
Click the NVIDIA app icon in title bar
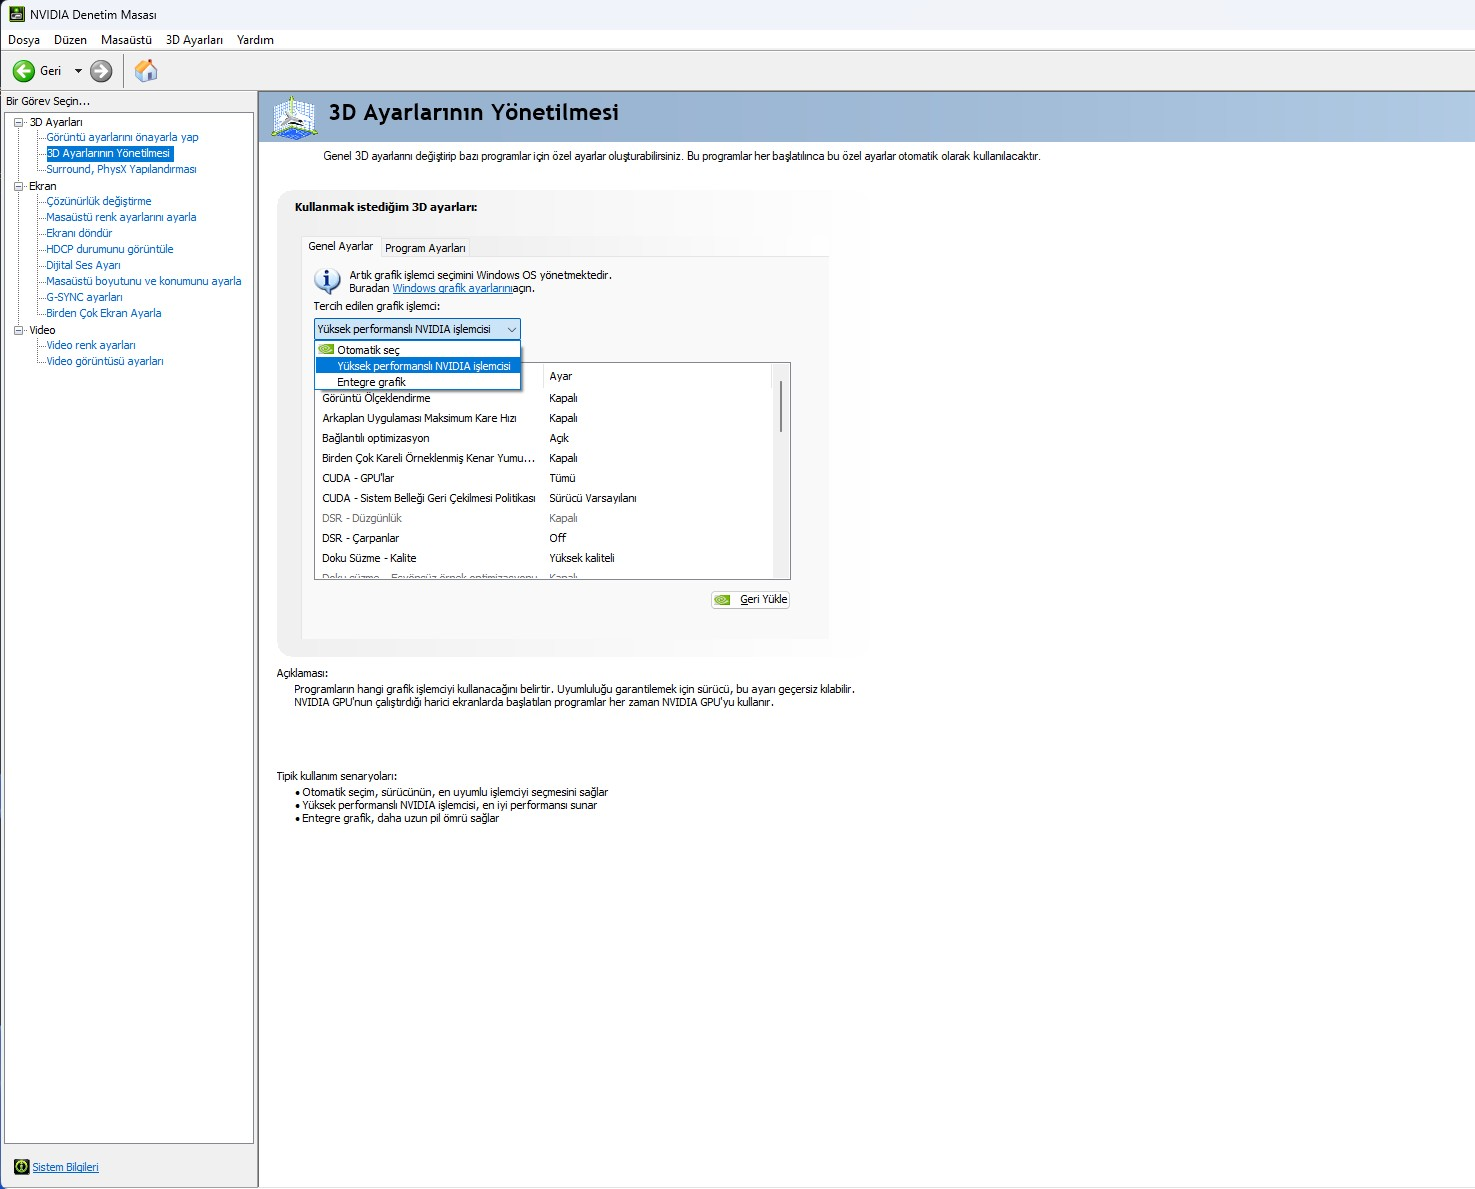pyautogui.click(x=16, y=14)
